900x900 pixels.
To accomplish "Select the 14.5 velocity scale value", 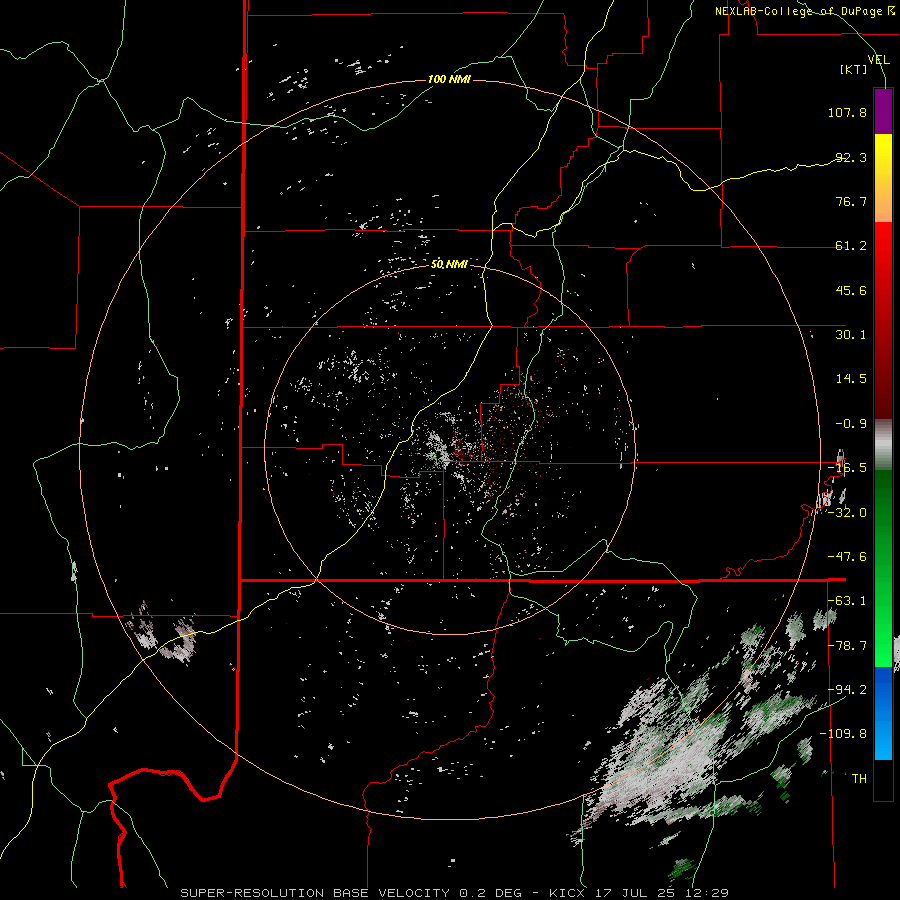I will click(851, 379).
